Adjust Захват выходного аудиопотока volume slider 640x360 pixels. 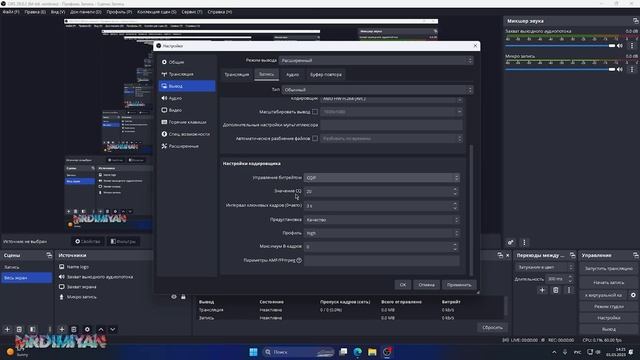coord(560,46)
